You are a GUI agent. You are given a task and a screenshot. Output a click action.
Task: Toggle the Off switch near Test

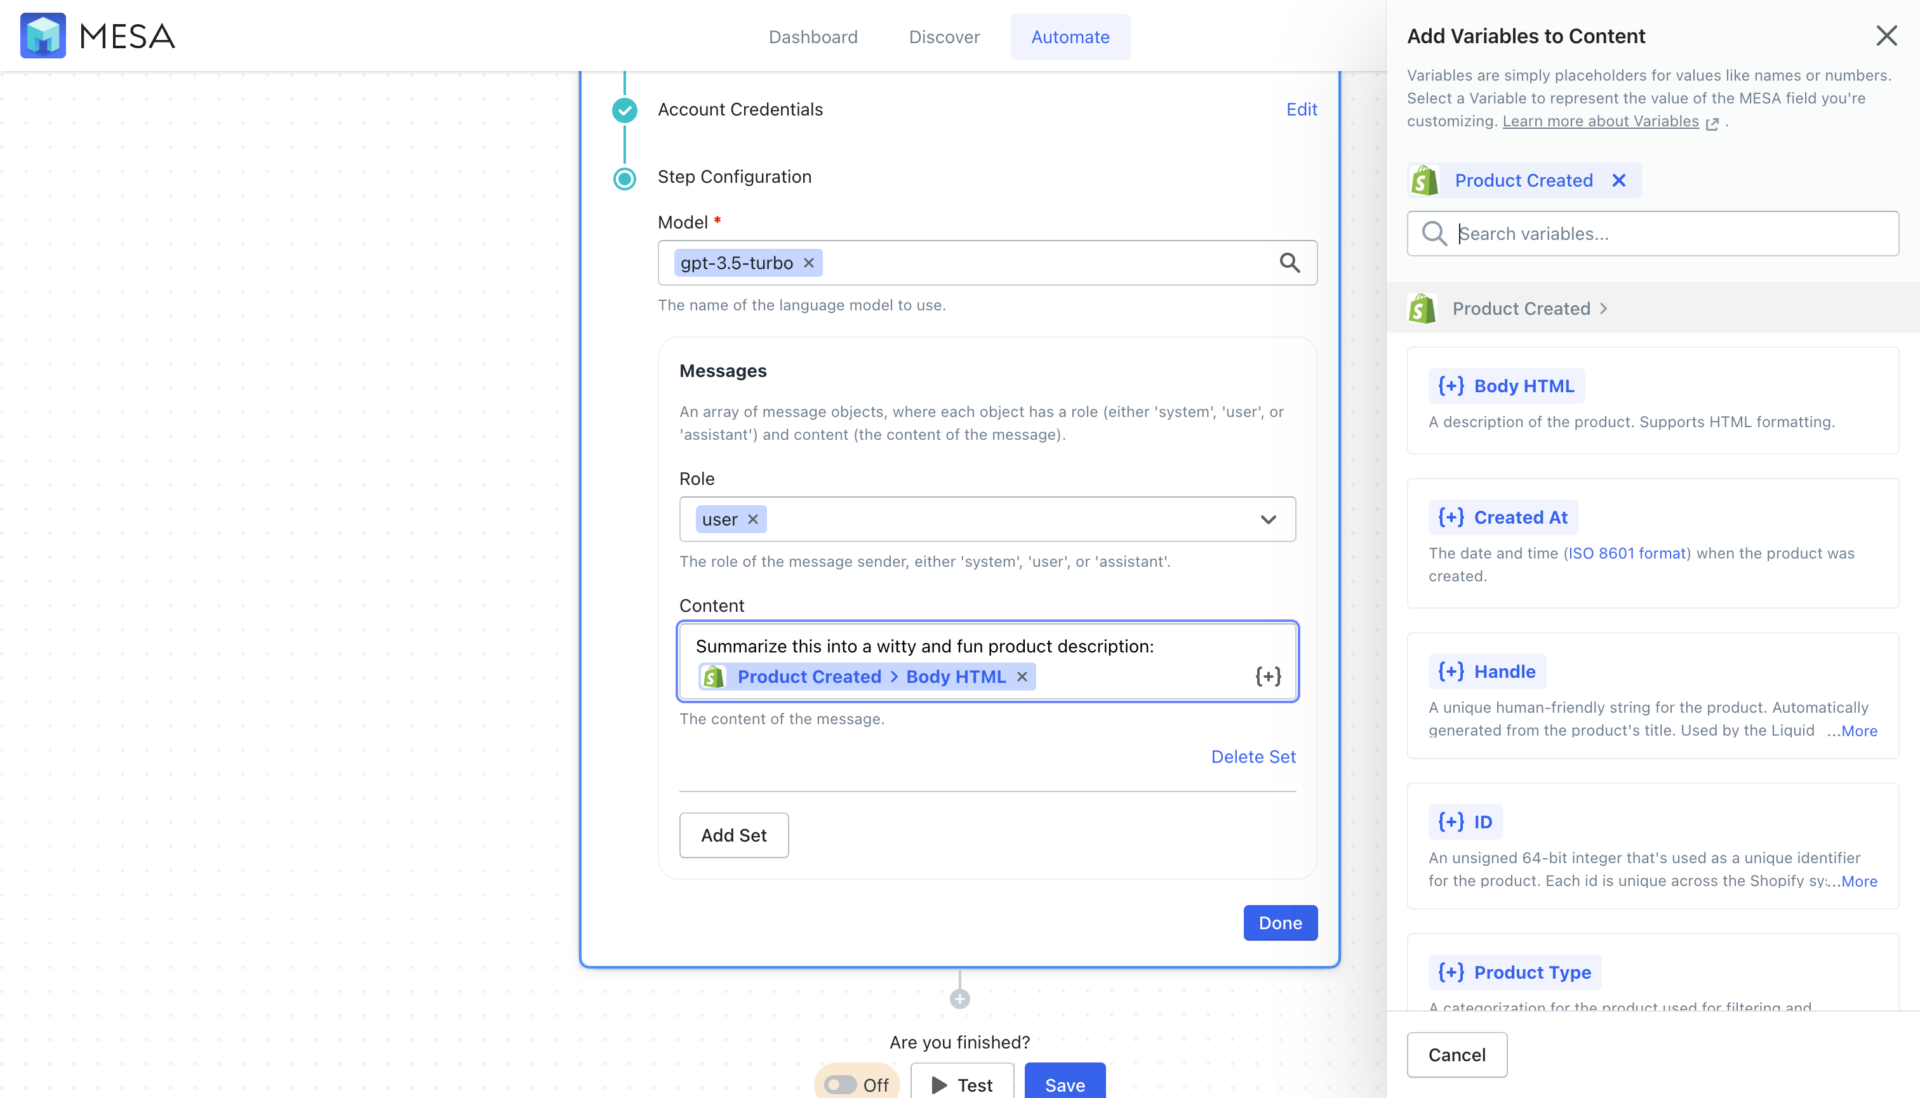click(x=840, y=1084)
